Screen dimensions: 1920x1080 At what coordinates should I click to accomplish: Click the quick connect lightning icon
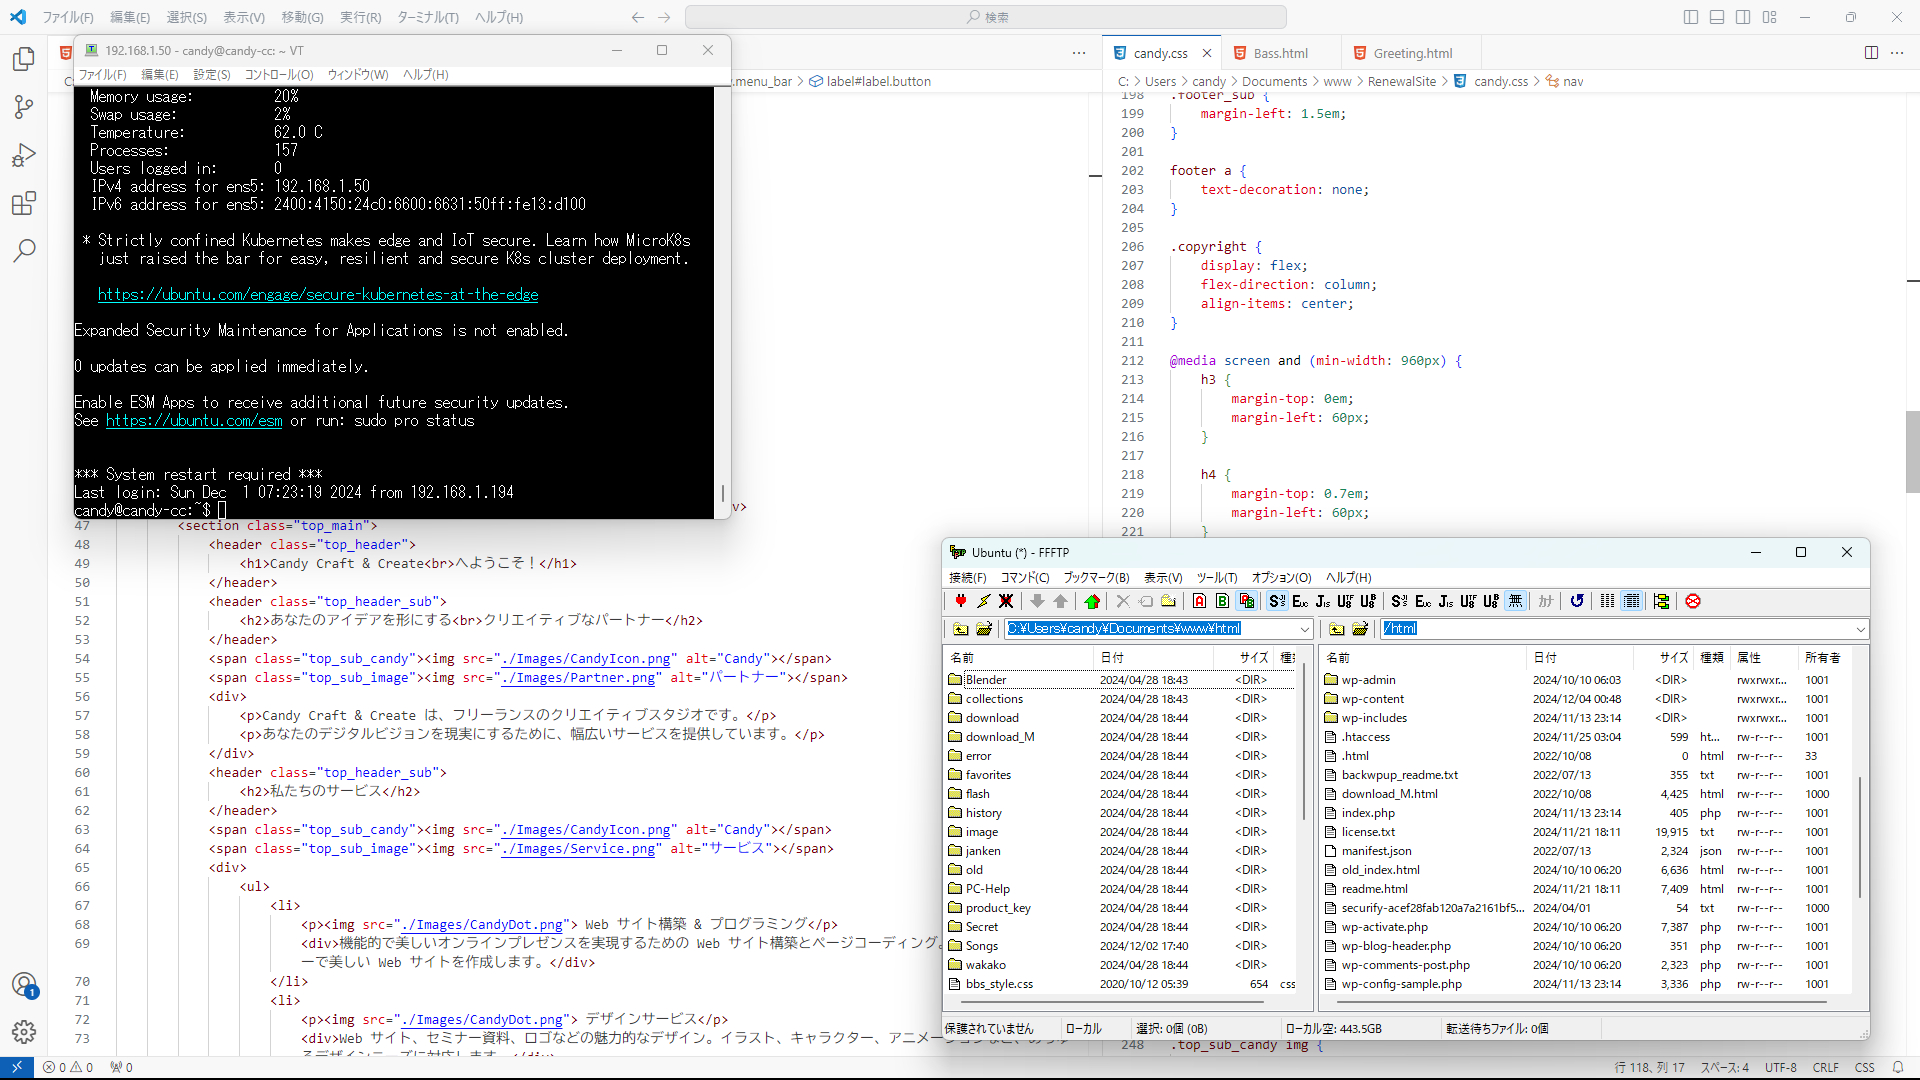tap(984, 601)
